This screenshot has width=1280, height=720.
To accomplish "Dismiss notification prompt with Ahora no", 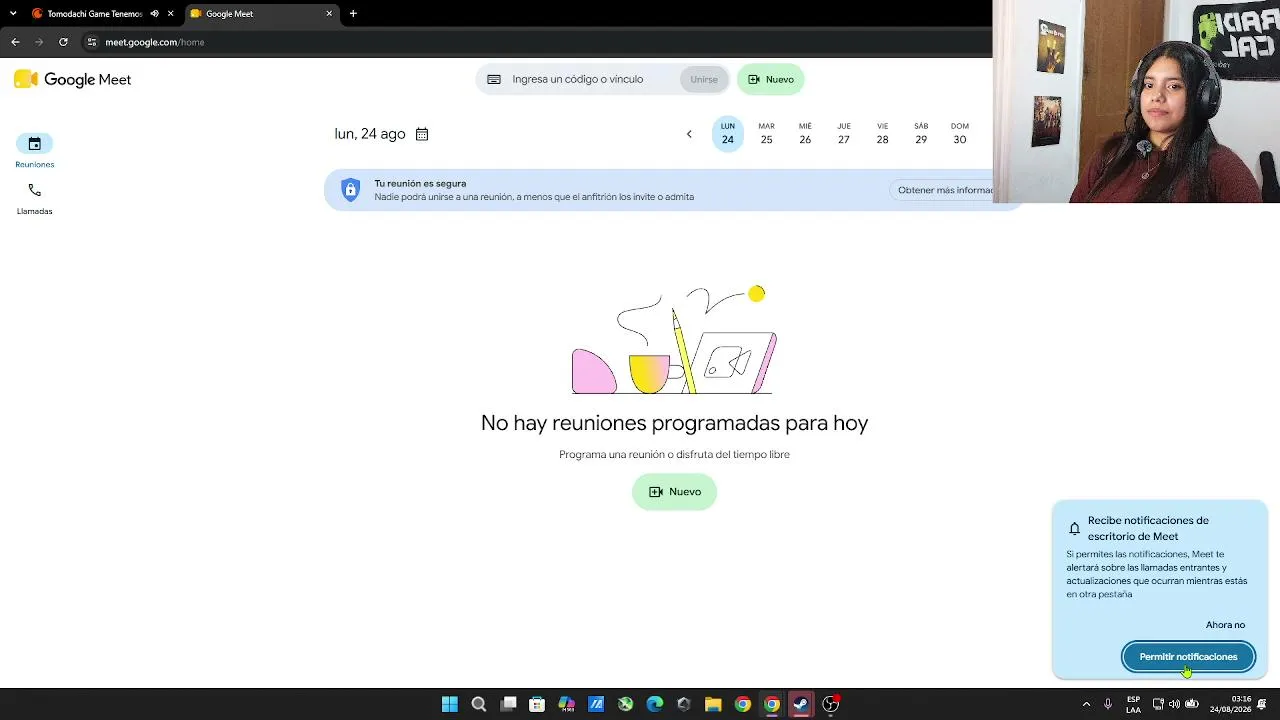I will click(1225, 625).
